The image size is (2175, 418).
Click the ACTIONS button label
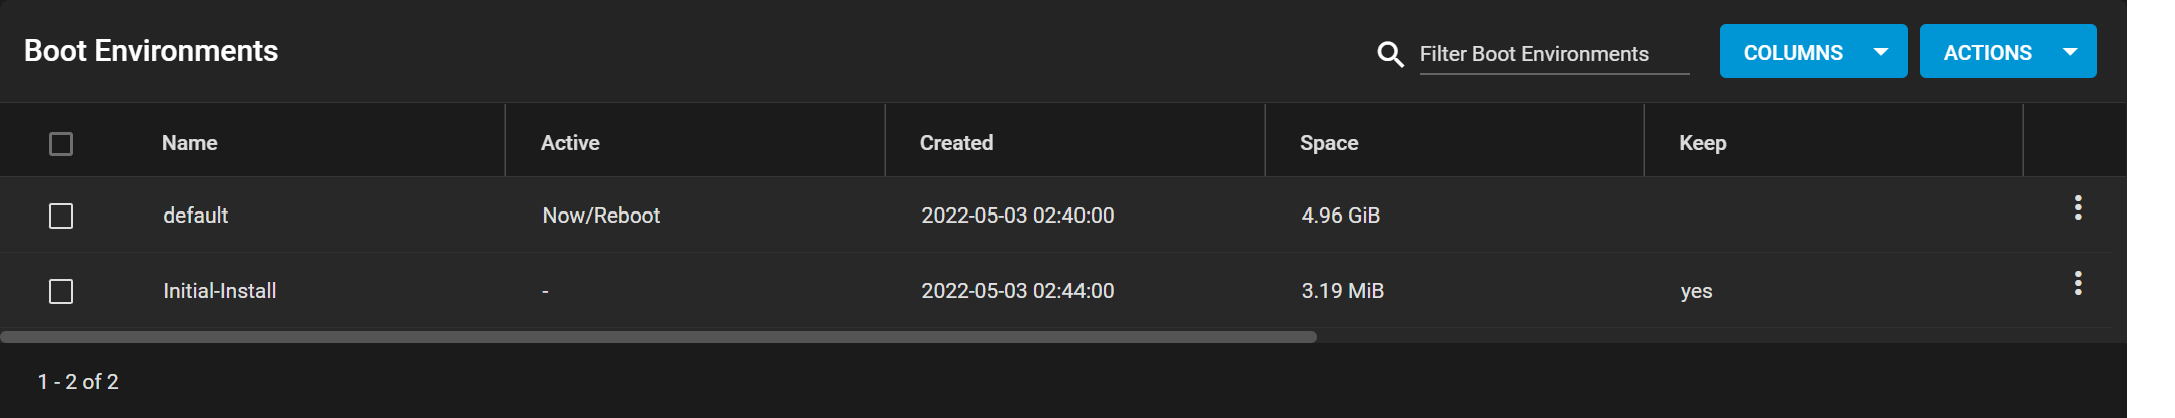coord(1987,53)
